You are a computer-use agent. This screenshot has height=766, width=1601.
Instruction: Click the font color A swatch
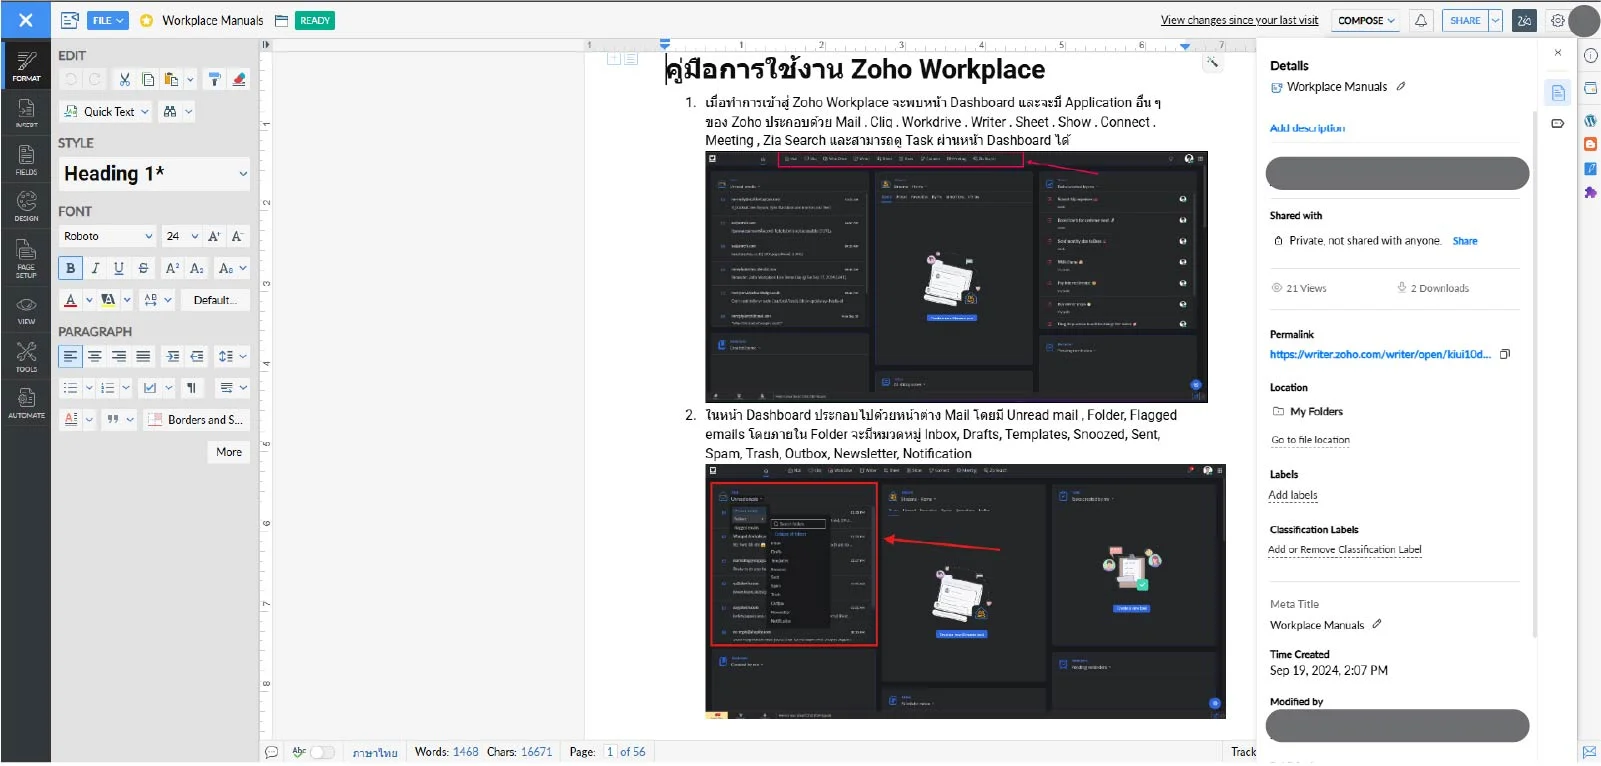(70, 300)
